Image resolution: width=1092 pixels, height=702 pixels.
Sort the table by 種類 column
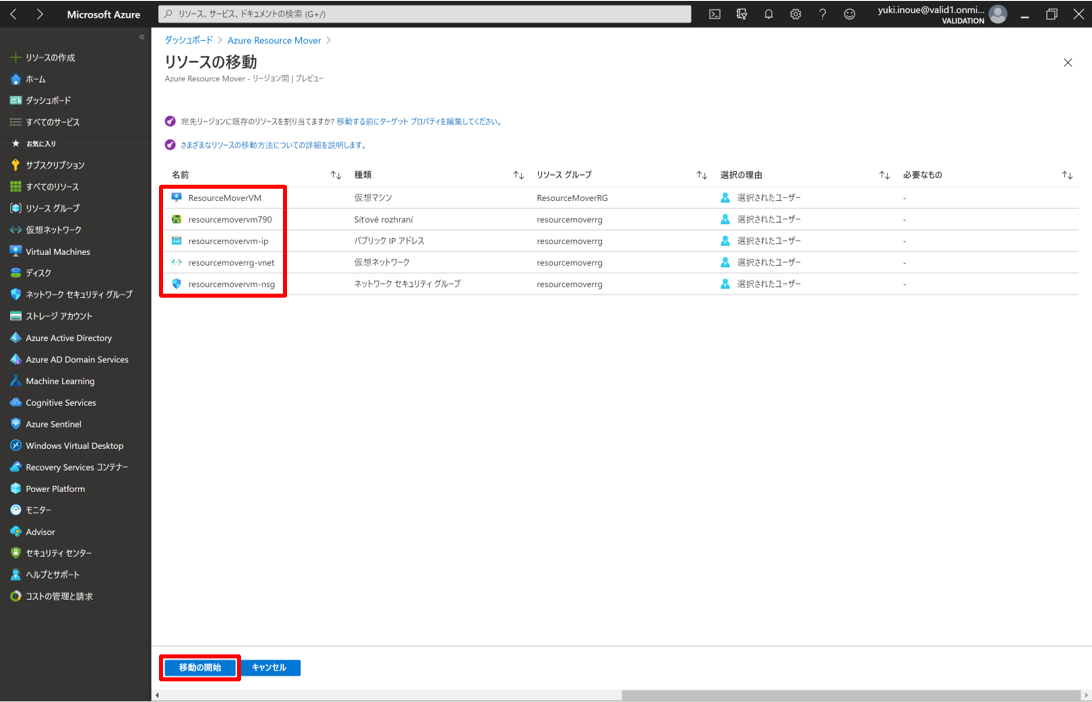(518, 176)
